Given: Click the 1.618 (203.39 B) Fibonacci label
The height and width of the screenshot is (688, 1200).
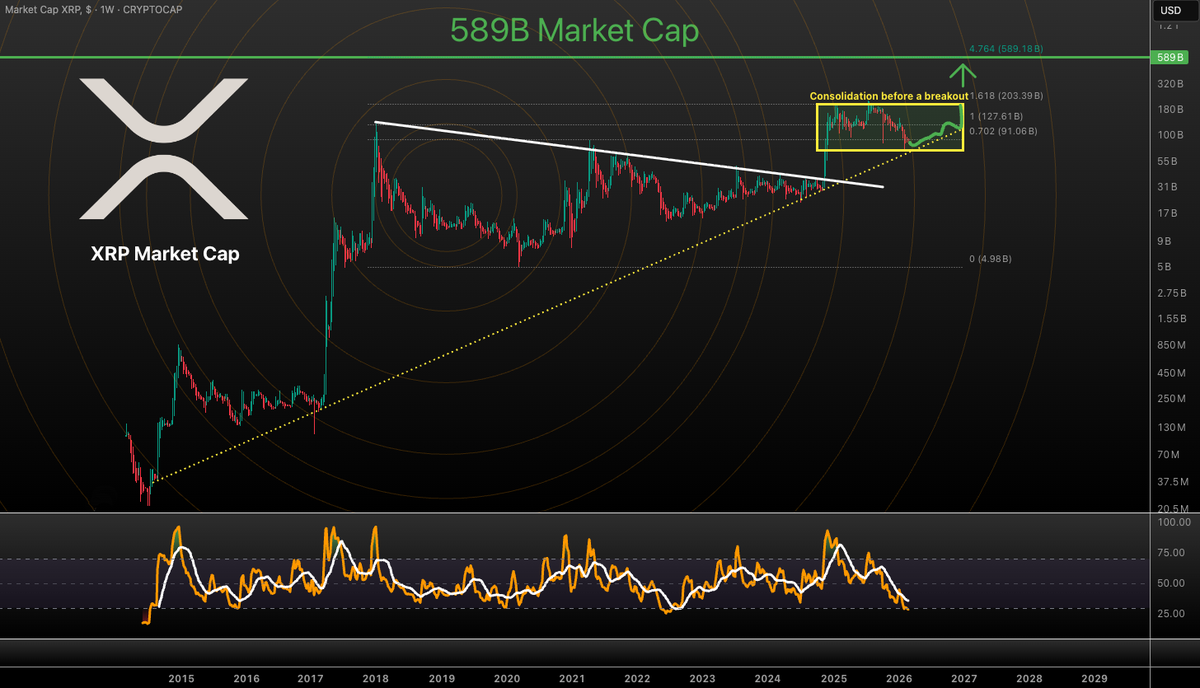Looking at the screenshot, I should 1006,96.
